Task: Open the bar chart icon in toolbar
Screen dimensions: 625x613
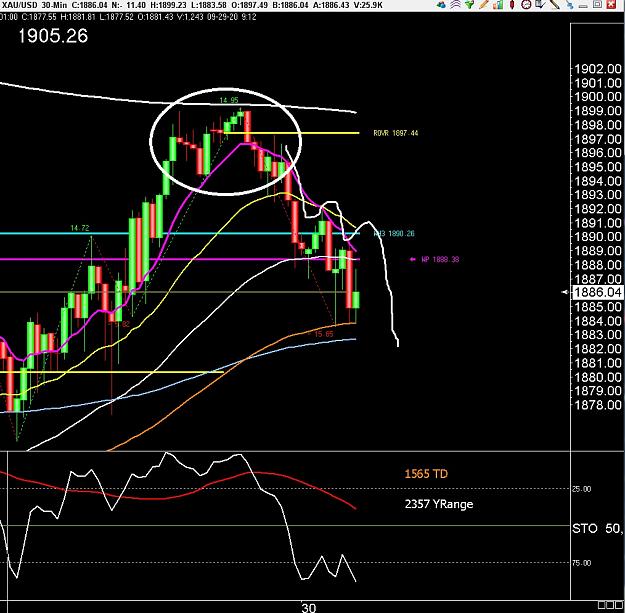Action: (x=498, y=5)
